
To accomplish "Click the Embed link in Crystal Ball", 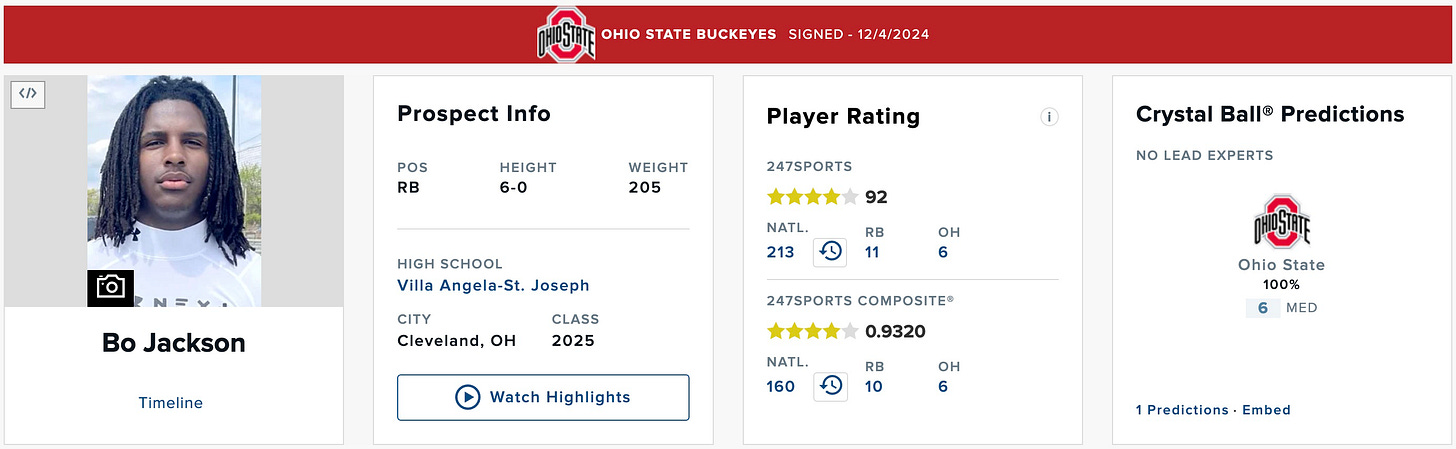I will click(1266, 410).
